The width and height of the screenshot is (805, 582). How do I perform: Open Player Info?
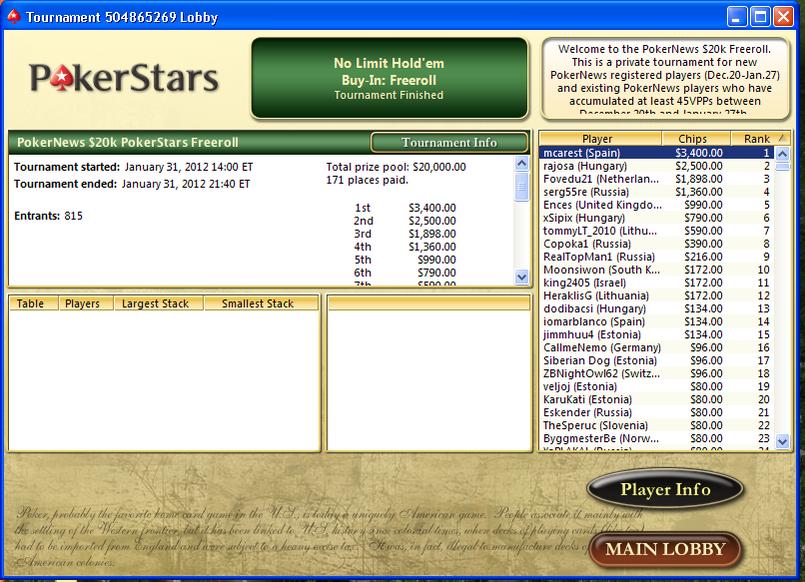coord(665,489)
